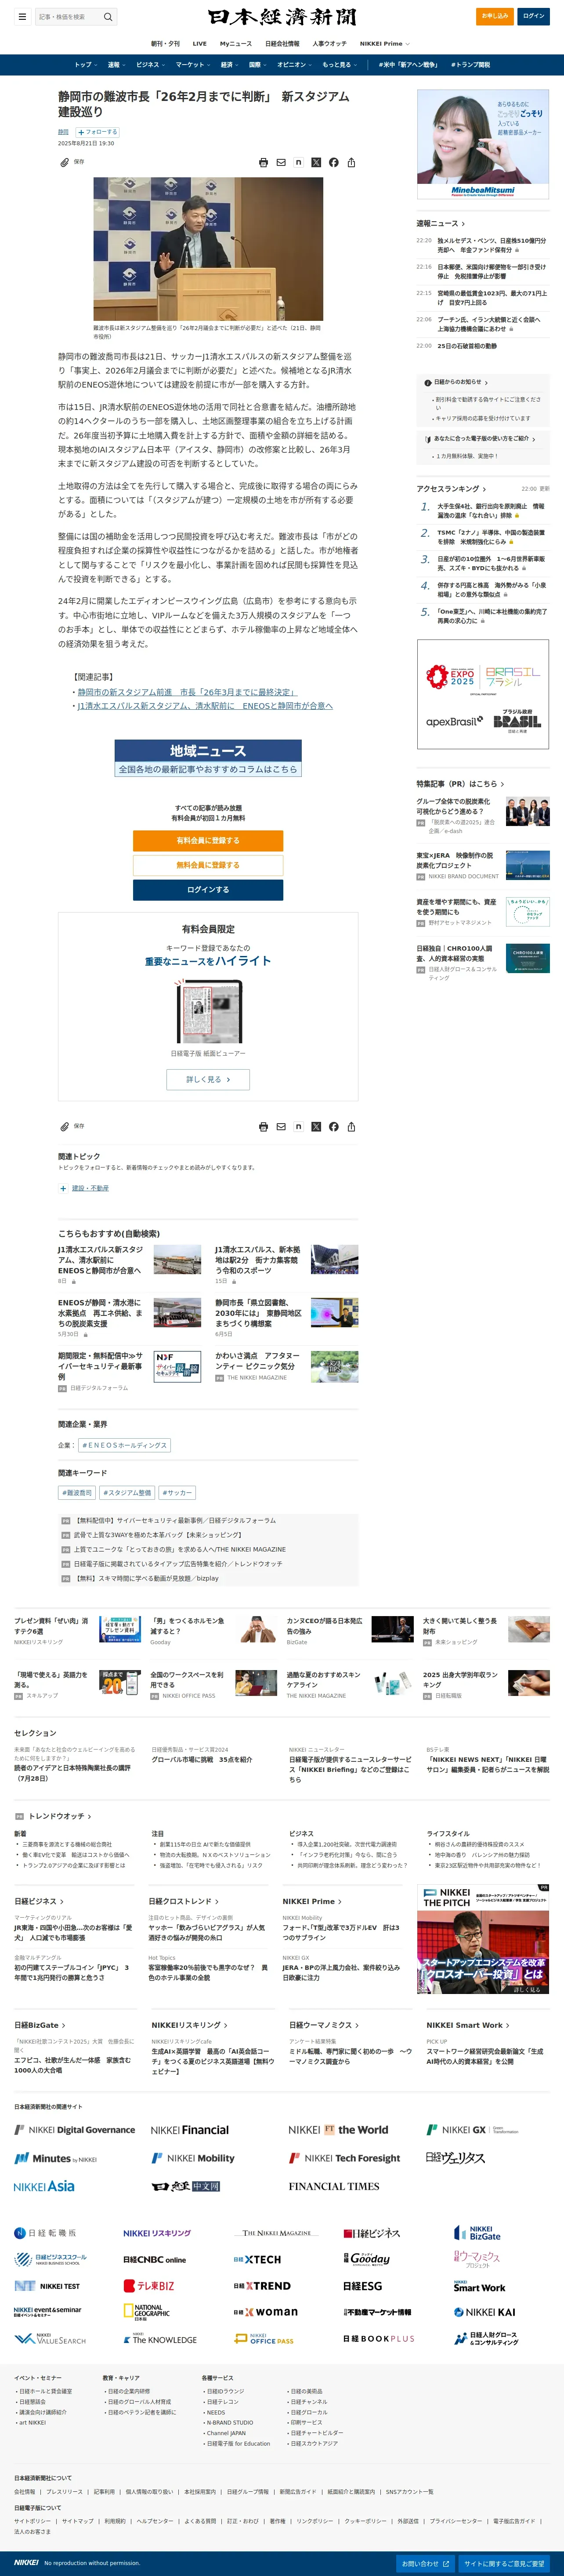This screenshot has width=564, height=2576.
Task: Click the X share icon above article
Action: pyautogui.click(x=316, y=162)
